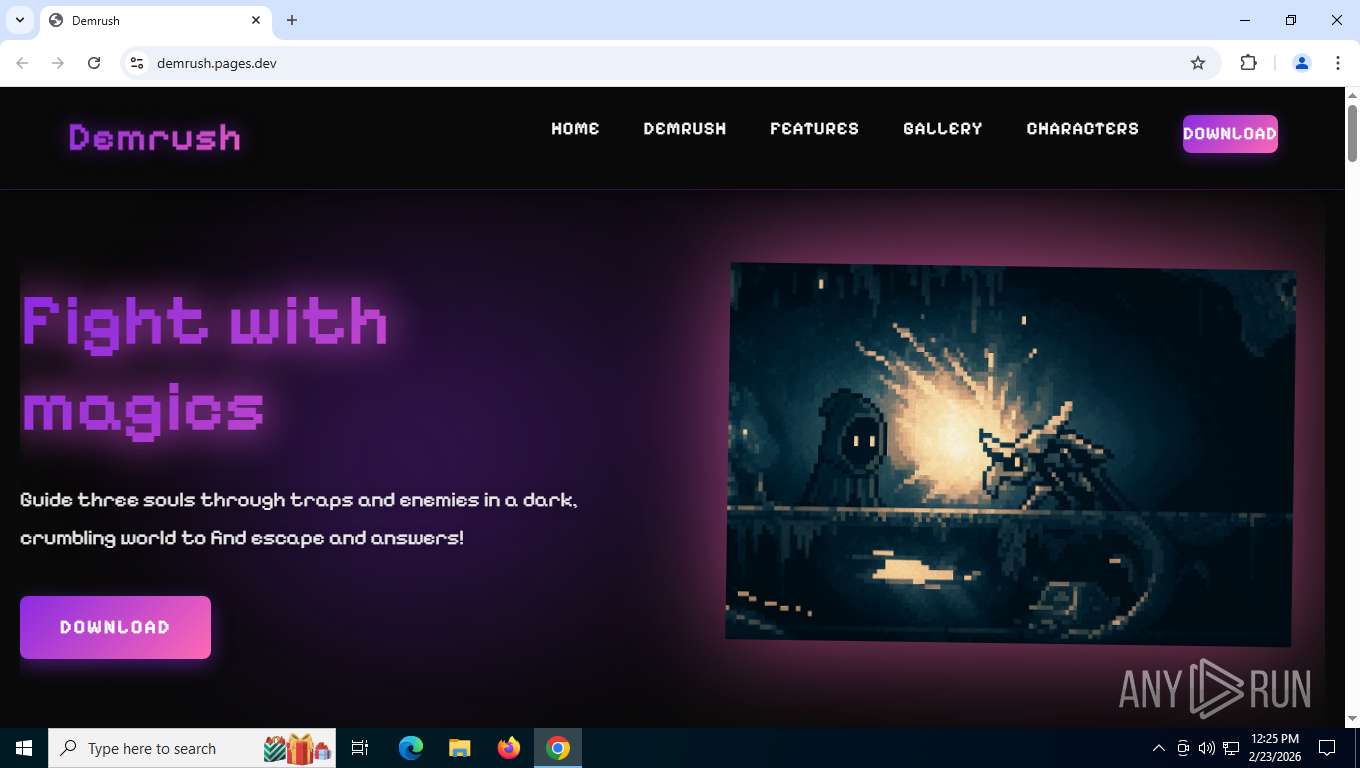Minimize the Chrome window

[x=1245, y=20]
